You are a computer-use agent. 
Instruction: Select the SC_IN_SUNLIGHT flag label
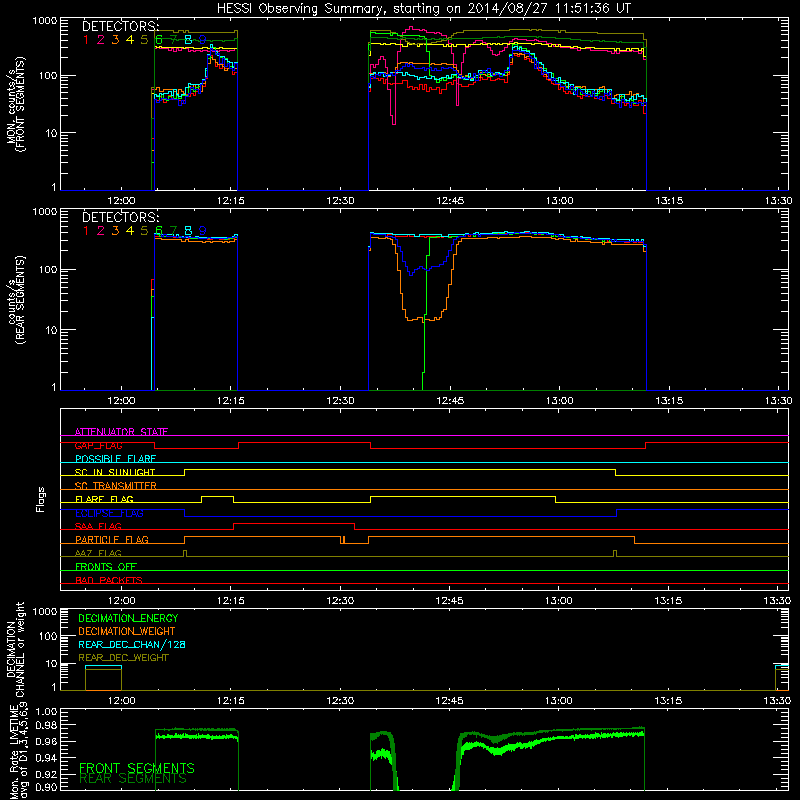[x=115, y=472]
